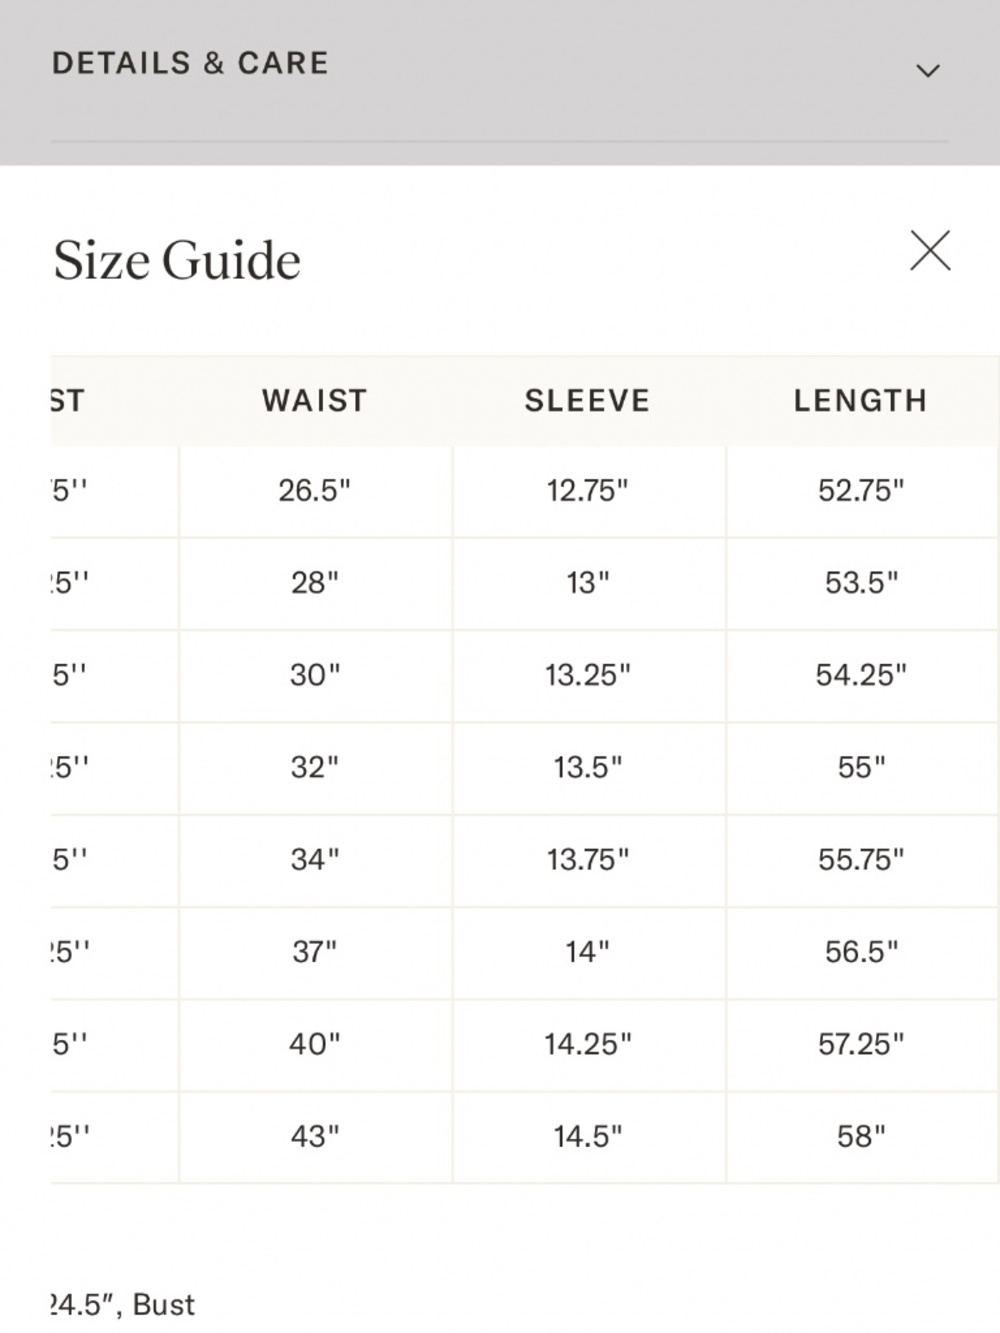Expand the Details & Care chevron
Screen dimensions: 1000x1333
[x=928, y=70]
